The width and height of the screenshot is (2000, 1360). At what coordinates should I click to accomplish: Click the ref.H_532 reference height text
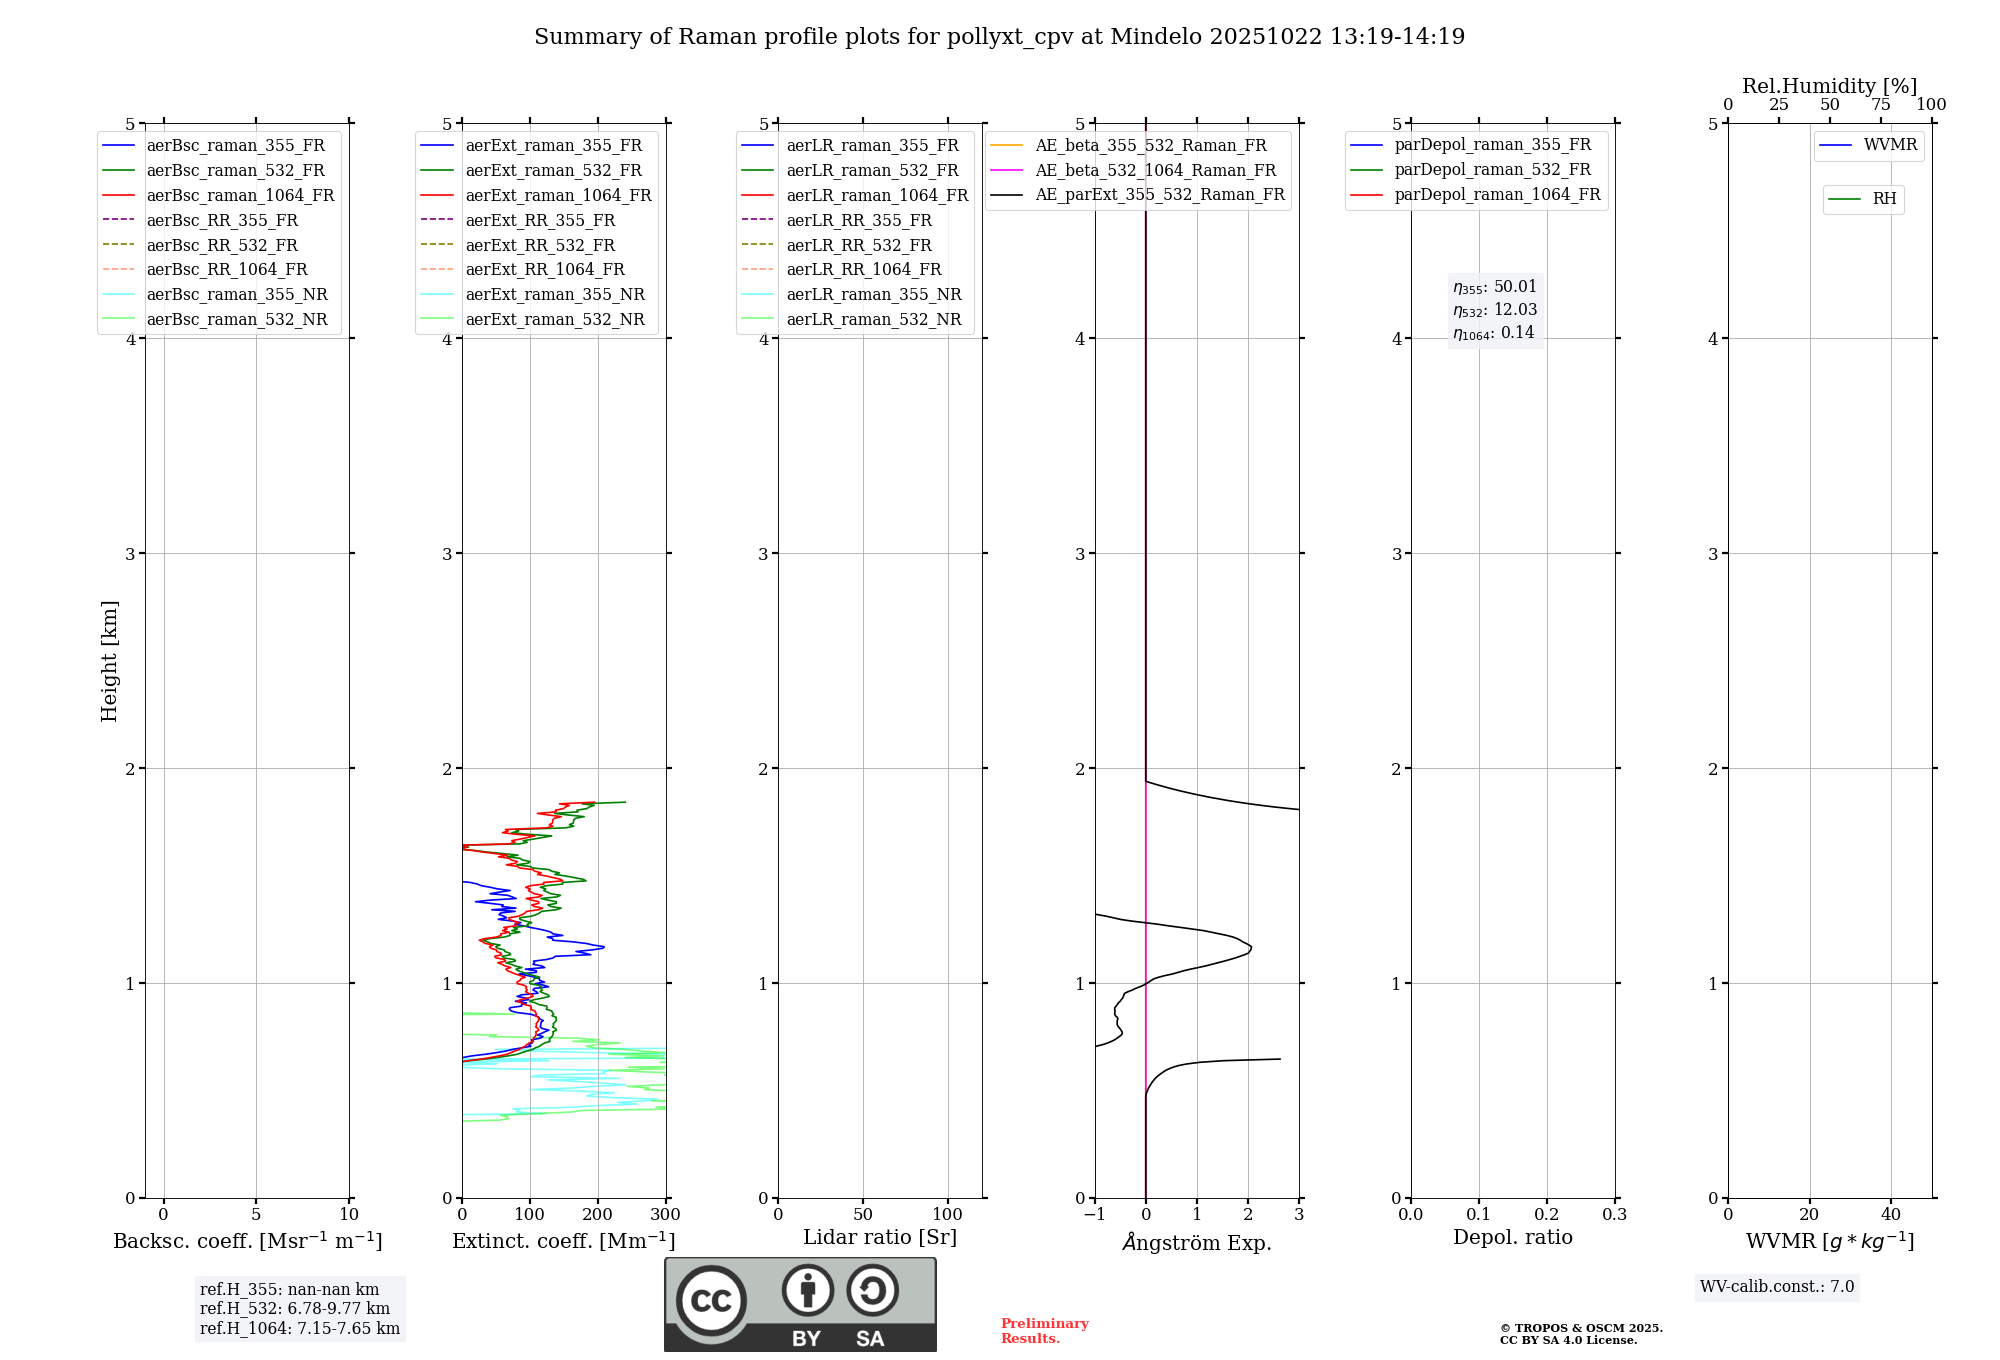(x=295, y=1309)
